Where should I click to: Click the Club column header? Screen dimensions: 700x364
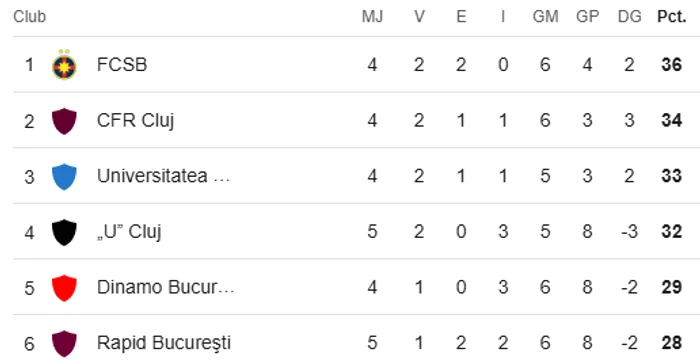(x=29, y=17)
